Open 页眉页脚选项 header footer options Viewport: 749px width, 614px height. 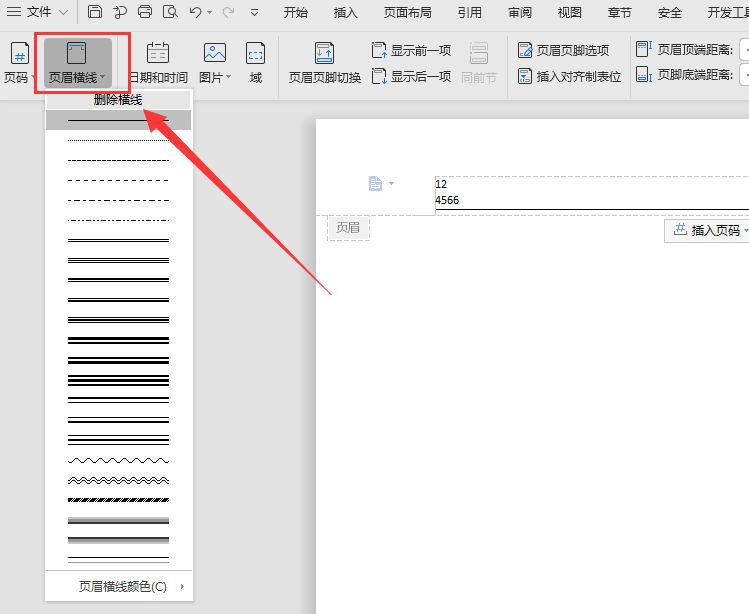pos(564,50)
